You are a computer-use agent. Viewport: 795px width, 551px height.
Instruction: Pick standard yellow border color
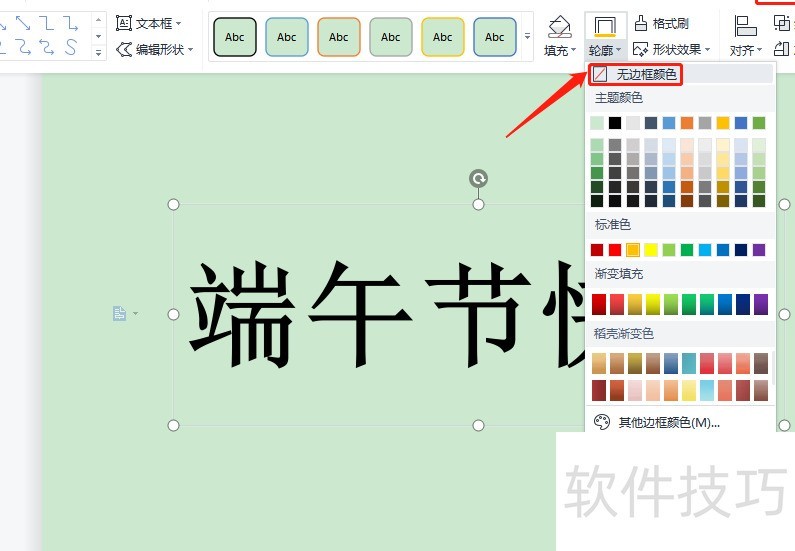[x=651, y=249]
